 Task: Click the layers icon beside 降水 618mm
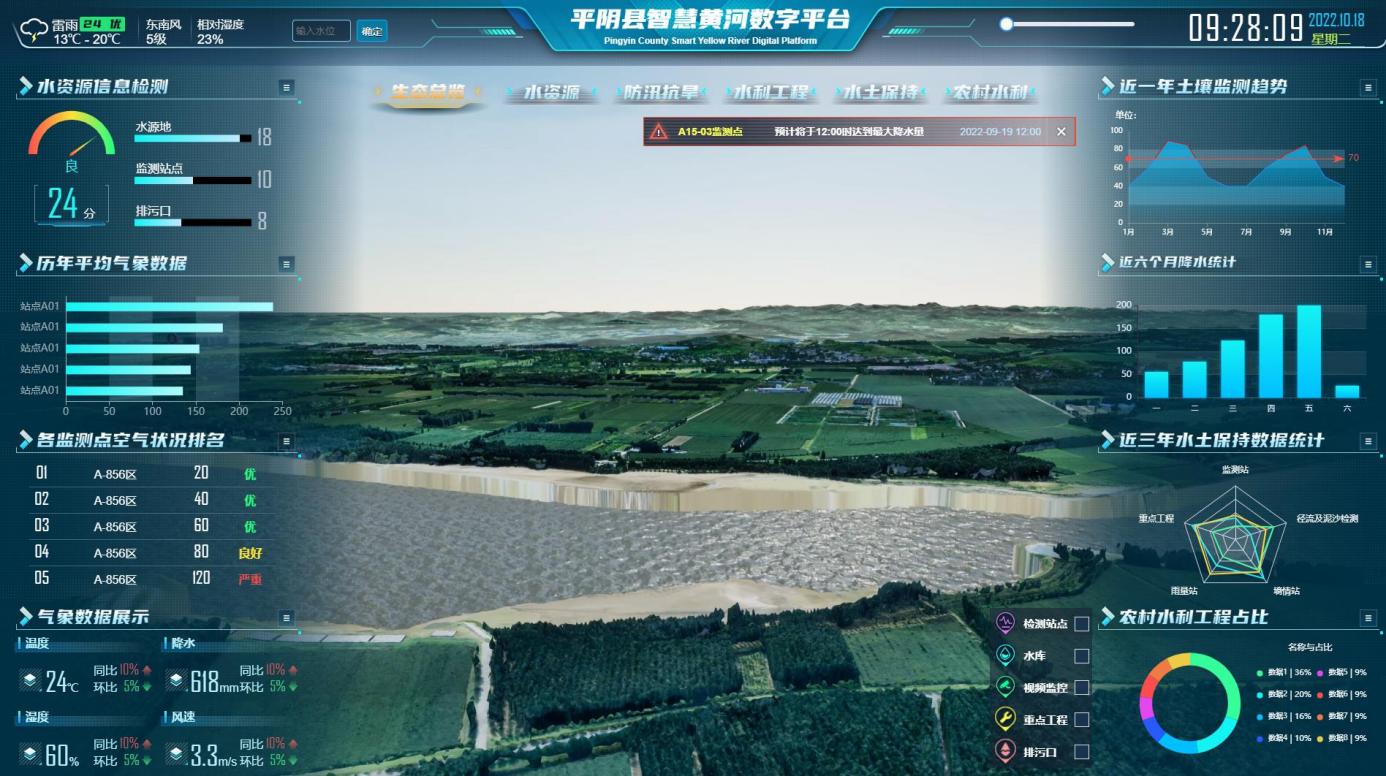176,681
